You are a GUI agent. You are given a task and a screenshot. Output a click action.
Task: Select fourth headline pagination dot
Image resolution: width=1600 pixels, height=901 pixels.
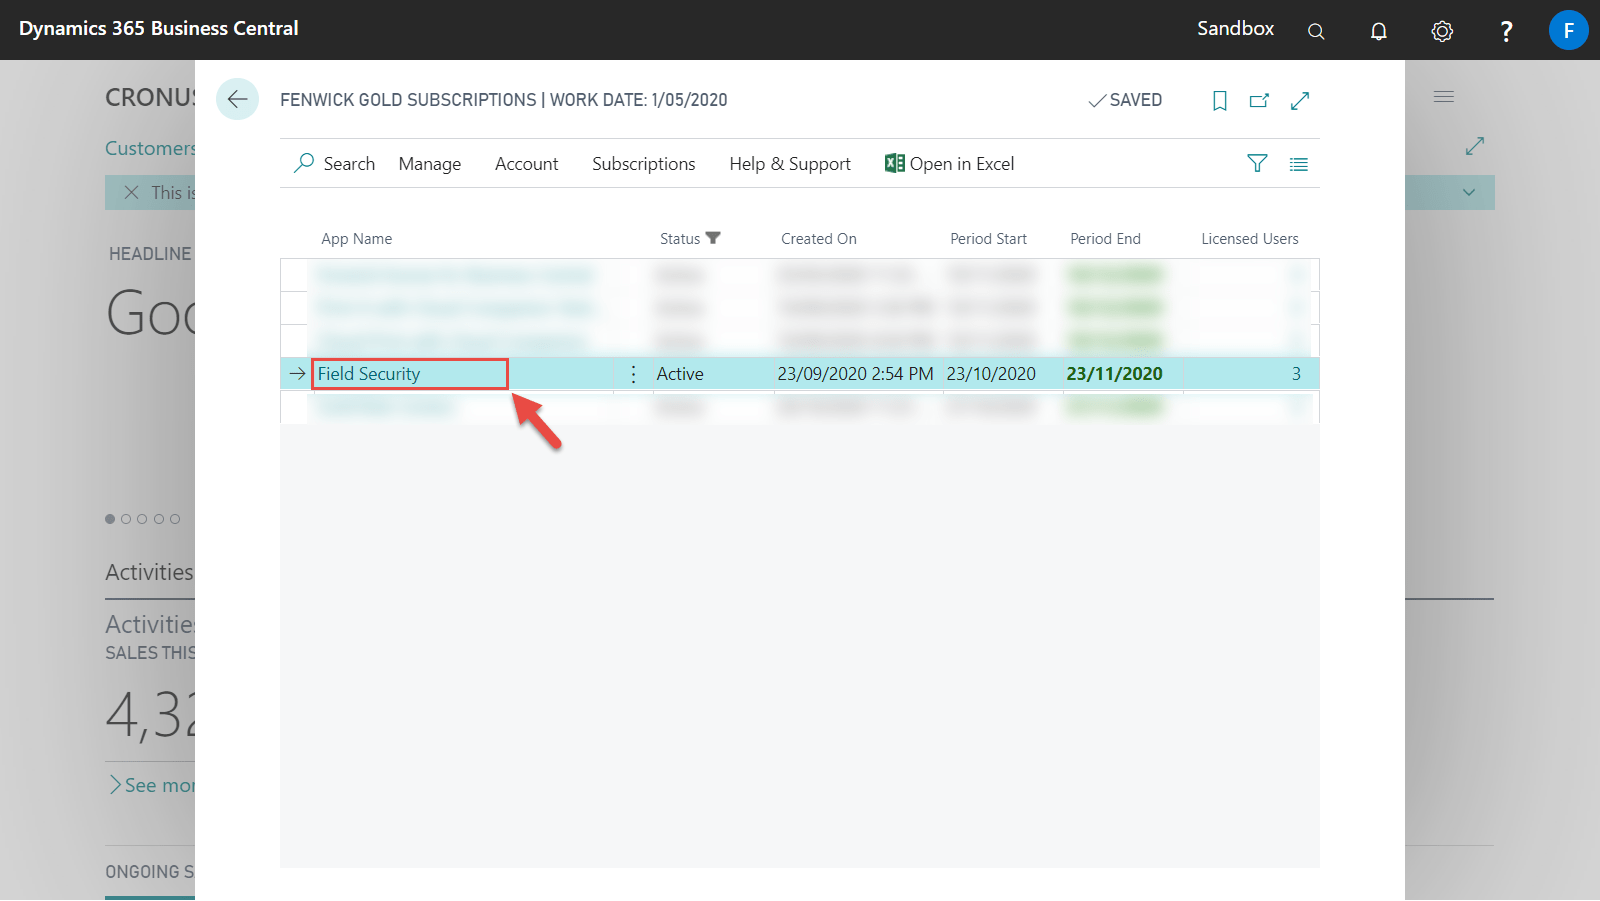[158, 519]
